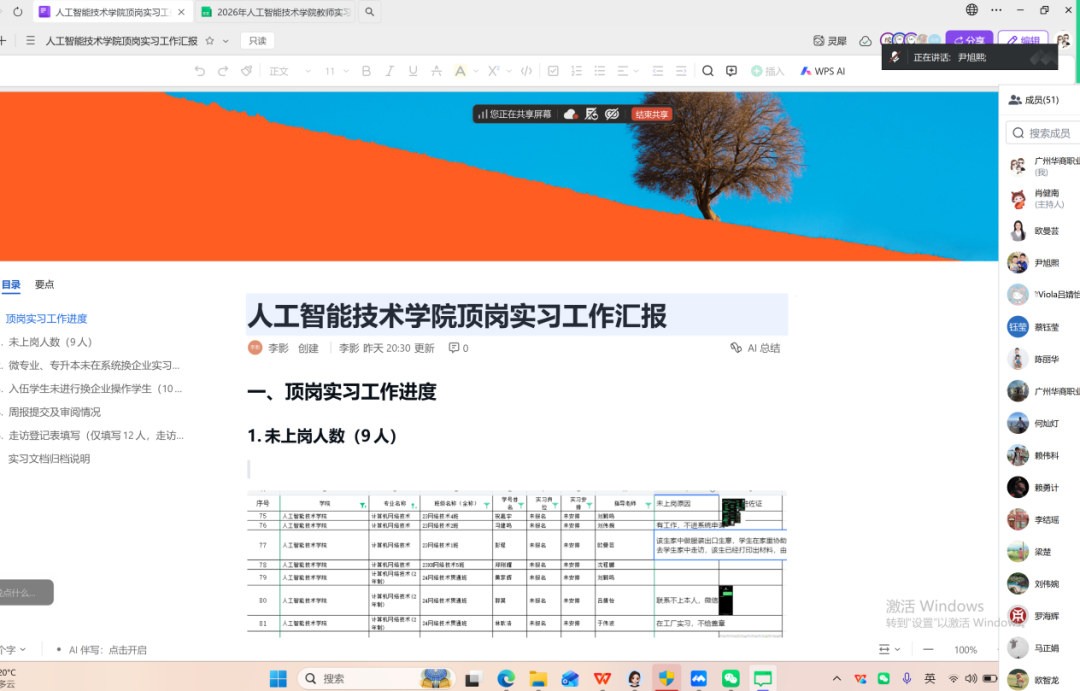This screenshot has height=691, width=1080.
Task: Click AI 总结 link under the title
Action: pos(756,348)
